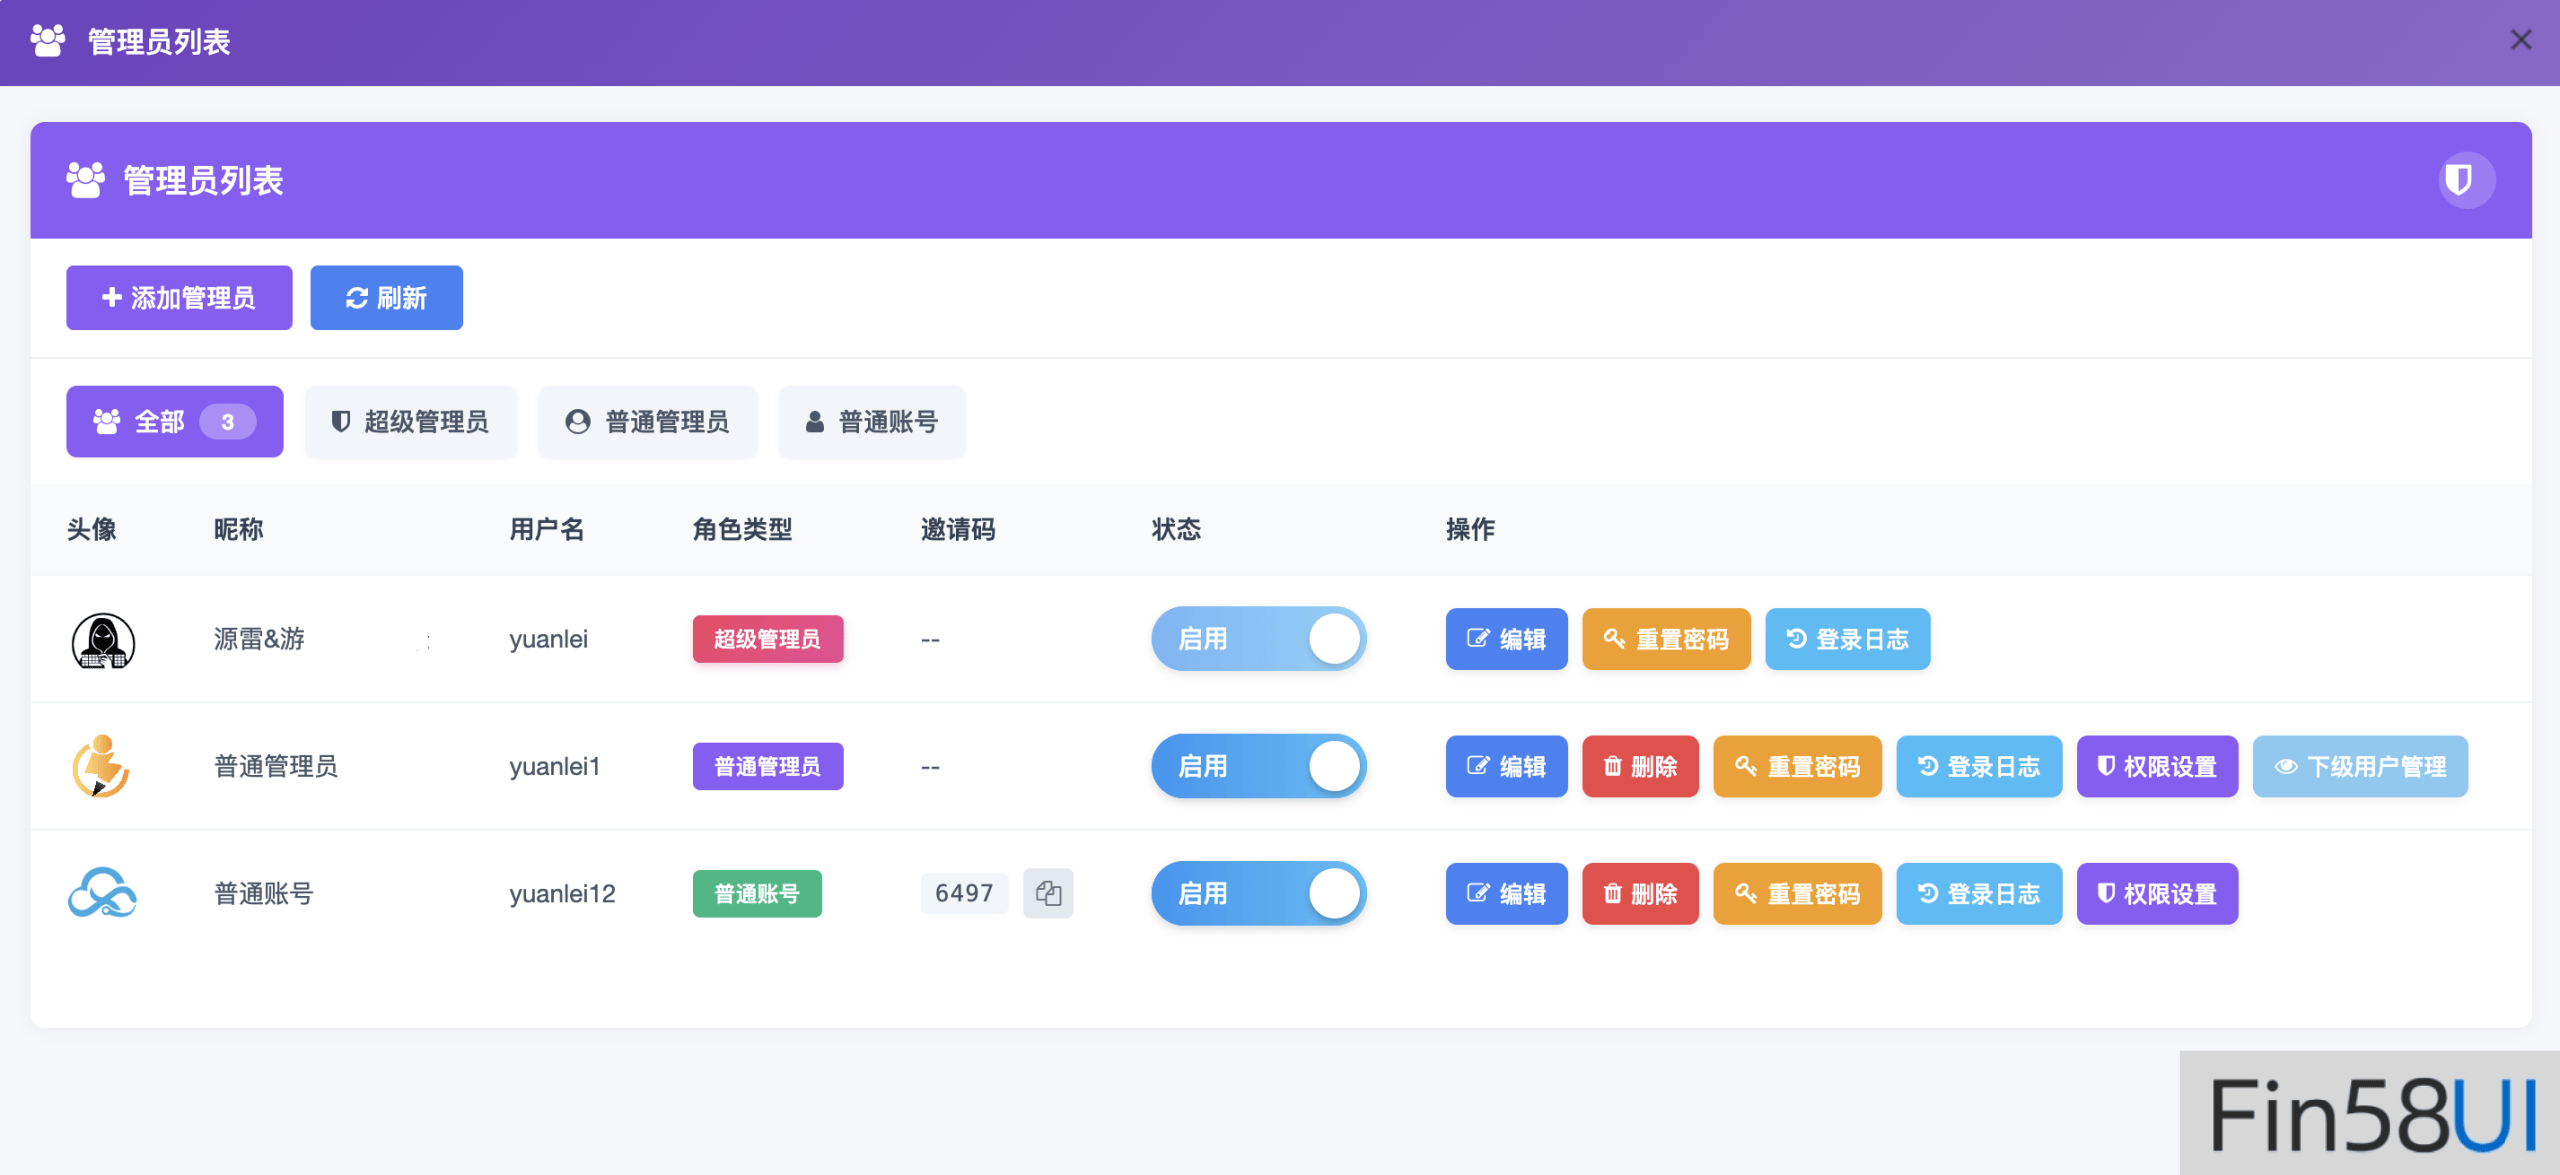Select the 全部 tab with count 3
Viewport: 2560px width, 1175px height.
[x=174, y=422]
